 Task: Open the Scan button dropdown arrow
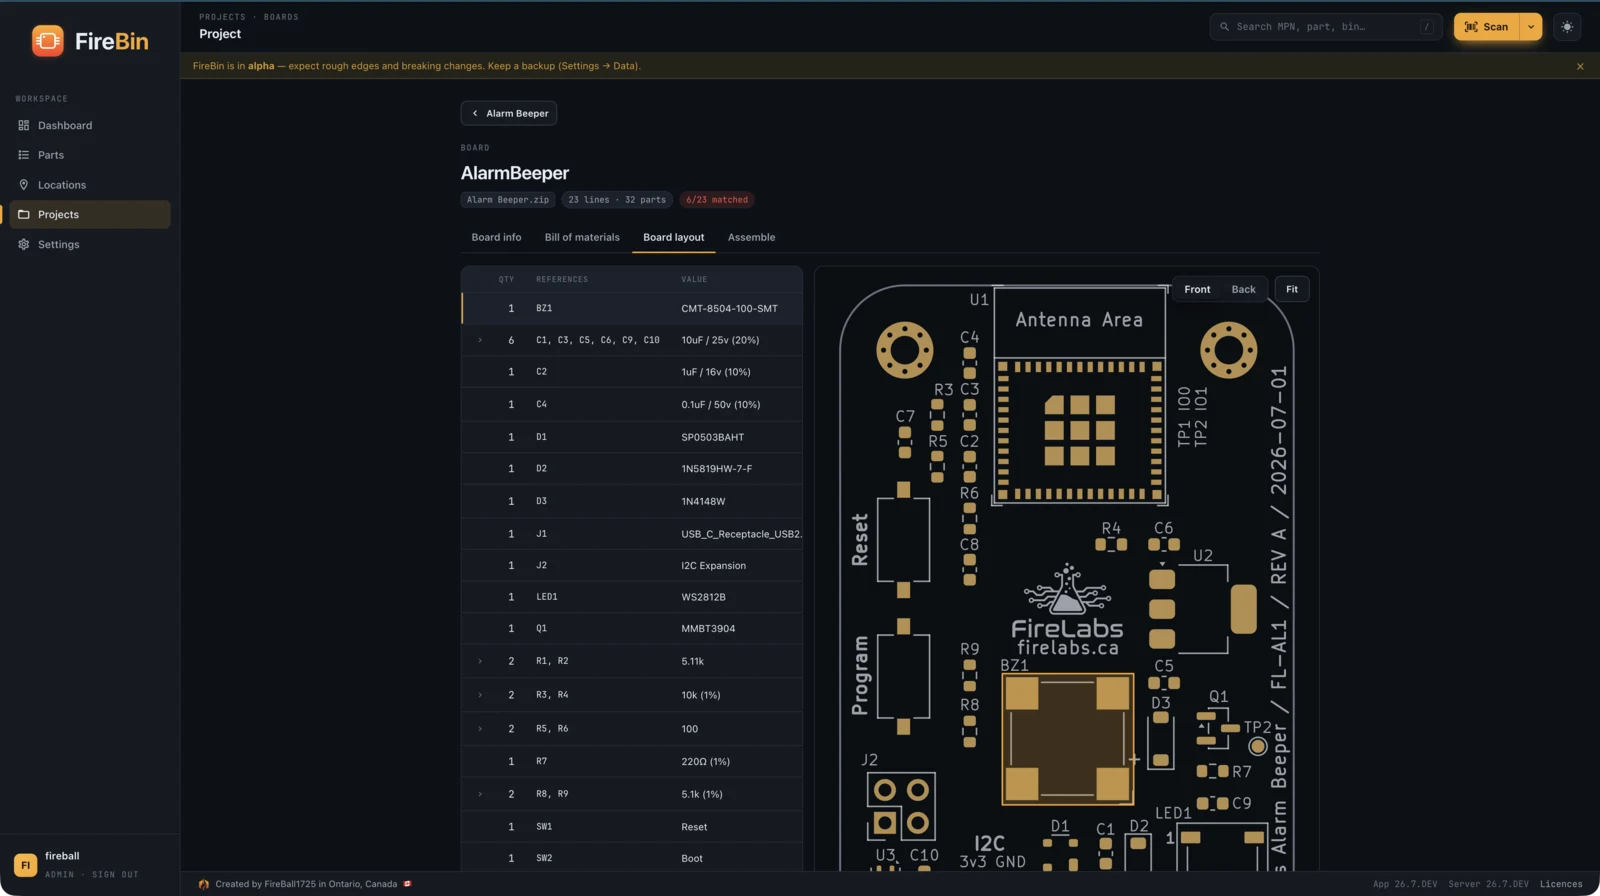(1531, 27)
